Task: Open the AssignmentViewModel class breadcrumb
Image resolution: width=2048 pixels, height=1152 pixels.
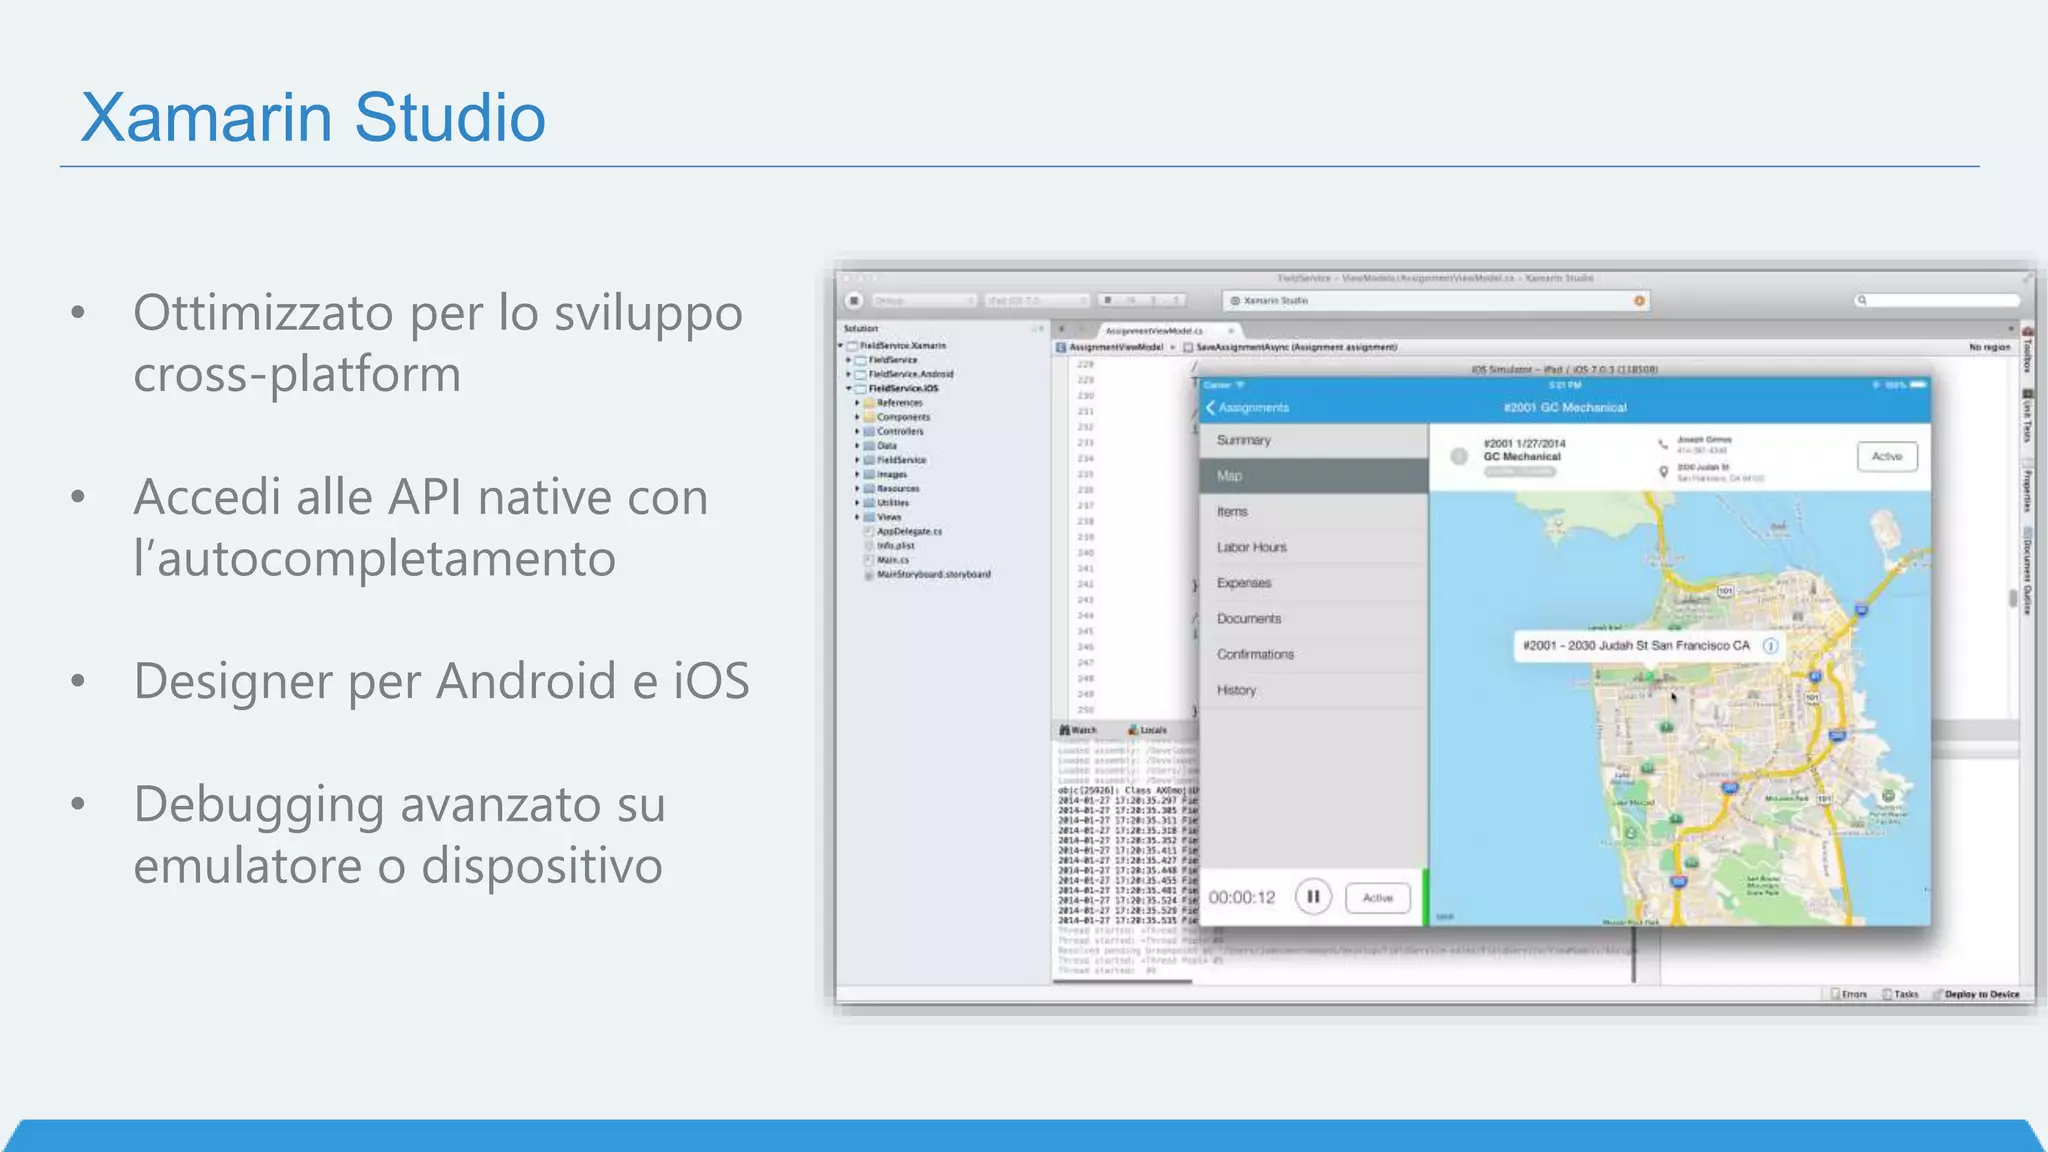Action: tap(1110, 347)
